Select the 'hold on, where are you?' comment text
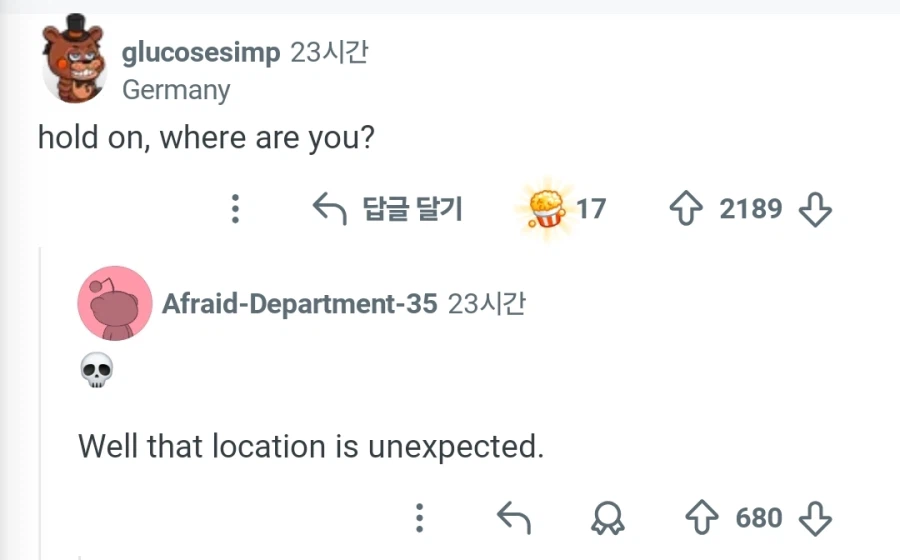The height and width of the screenshot is (560, 900). click(206, 138)
